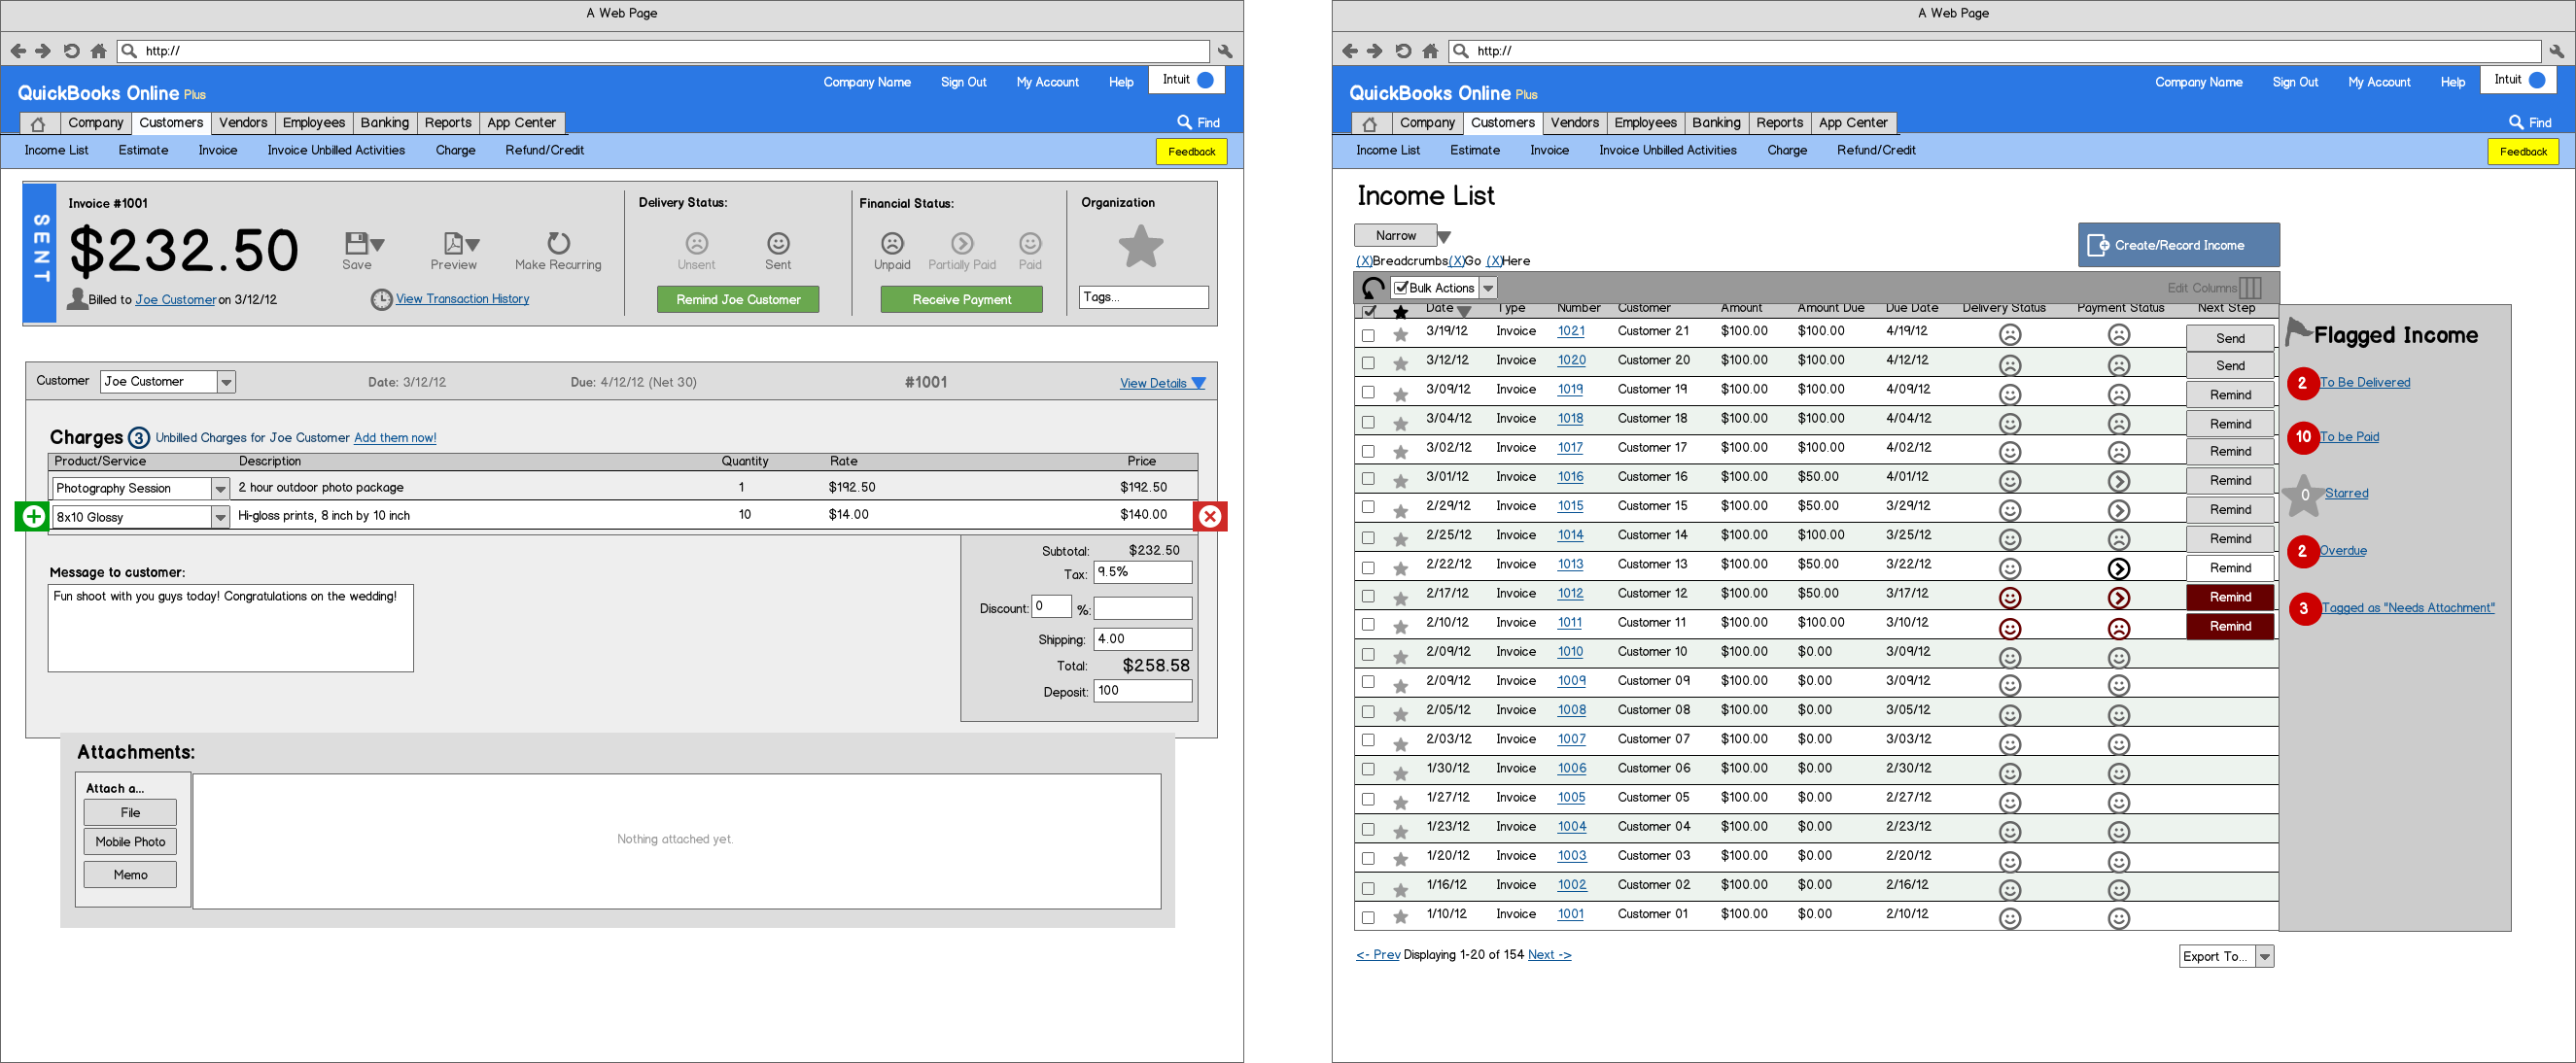The height and width of the screenshot is (1063, 2576).
Task: Toggle the Bulk Actions checkbox
Action: click(1401, 288)
